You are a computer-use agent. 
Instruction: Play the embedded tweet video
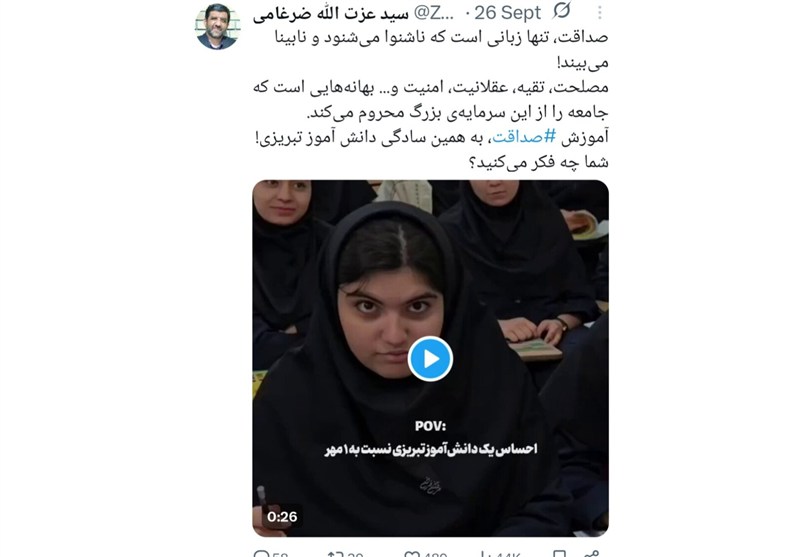coord(430,359)
